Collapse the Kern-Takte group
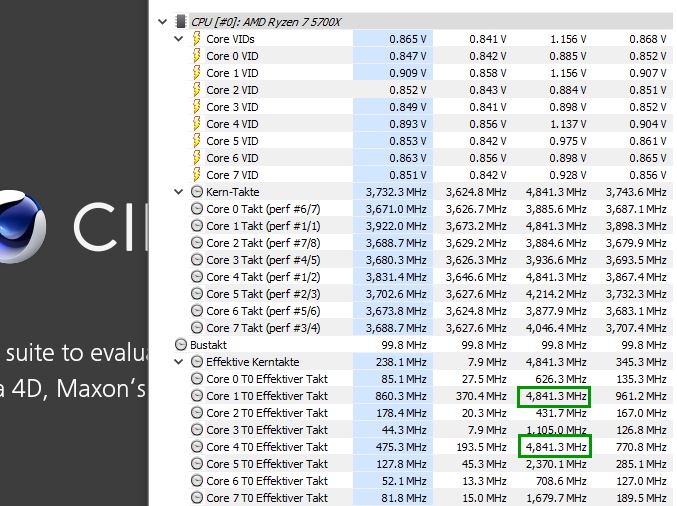Image resolution: width=677 pixels, height=506 pixels. (x=179, y=192)
